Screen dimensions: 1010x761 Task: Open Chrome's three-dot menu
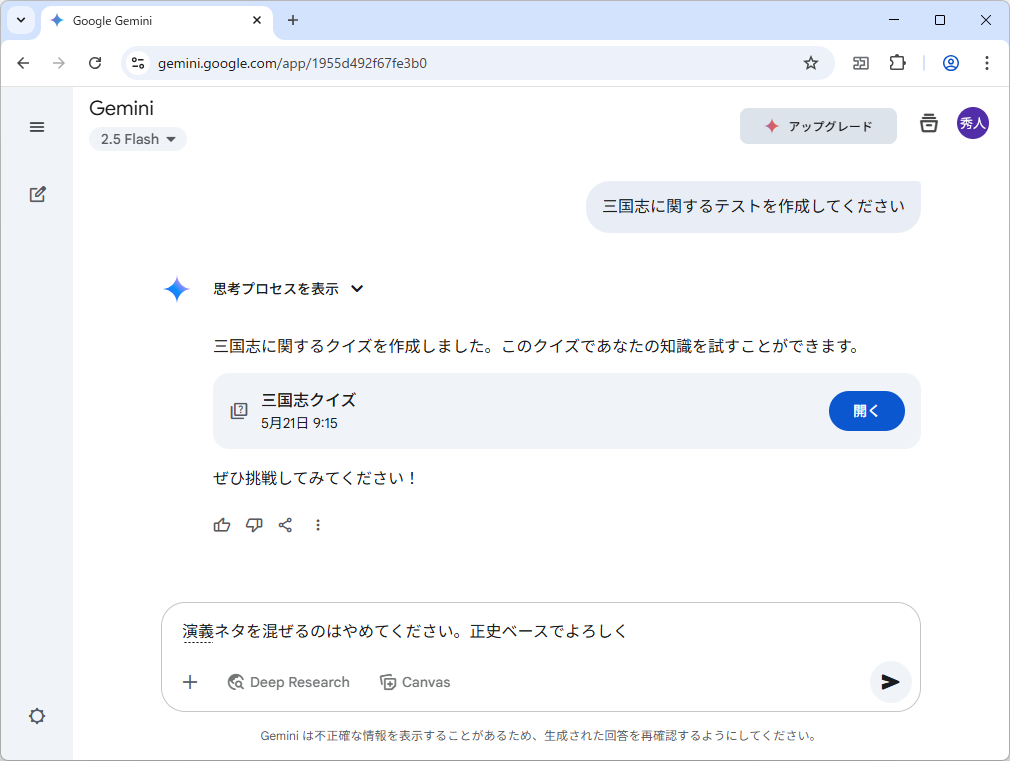pos(988,63)
